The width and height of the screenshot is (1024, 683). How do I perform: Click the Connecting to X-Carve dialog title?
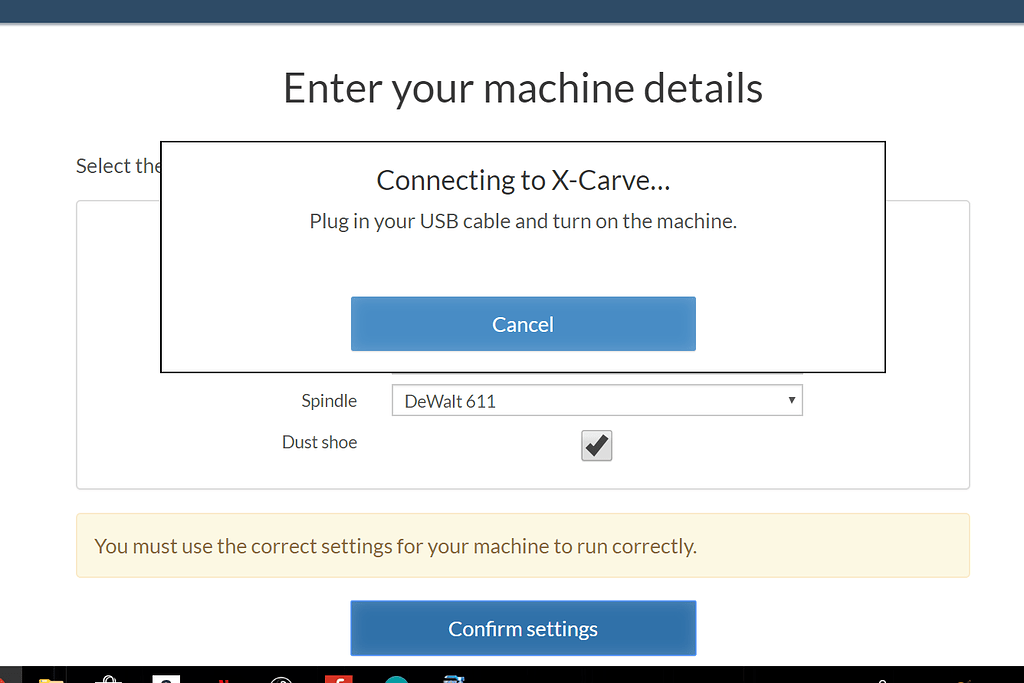click(523, 180)
